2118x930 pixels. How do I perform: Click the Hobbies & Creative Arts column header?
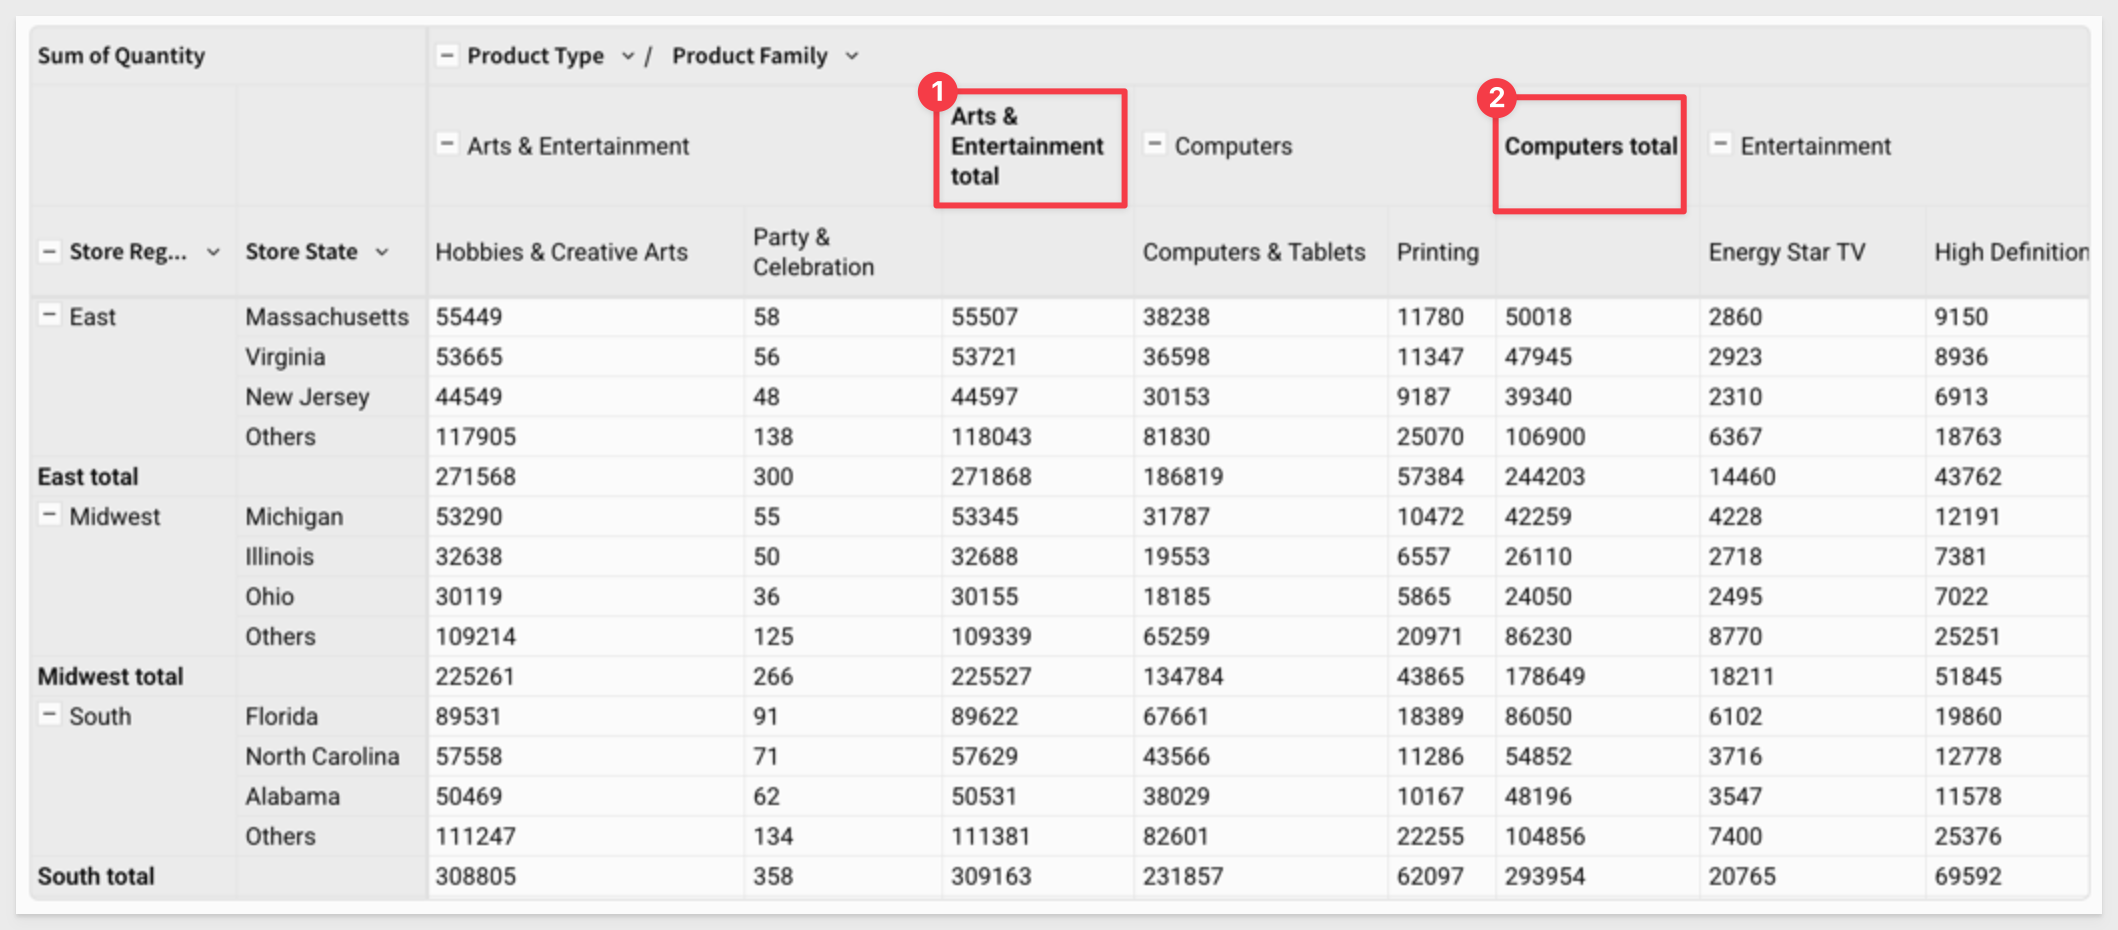561,252
